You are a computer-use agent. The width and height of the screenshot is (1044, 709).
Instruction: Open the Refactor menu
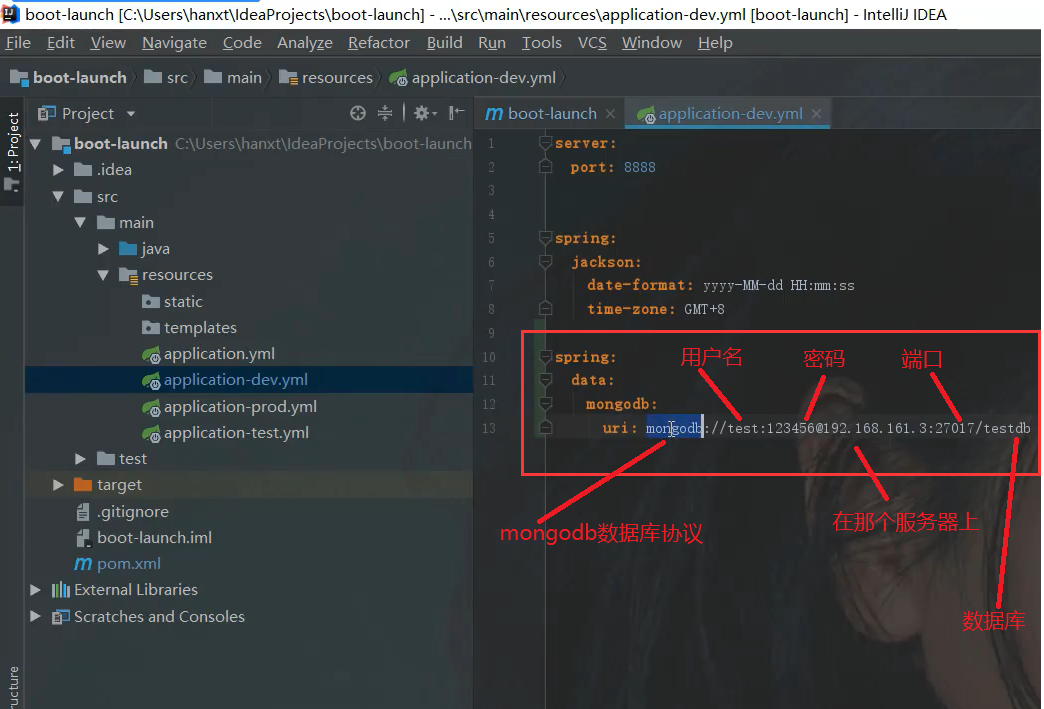point(379,43)
